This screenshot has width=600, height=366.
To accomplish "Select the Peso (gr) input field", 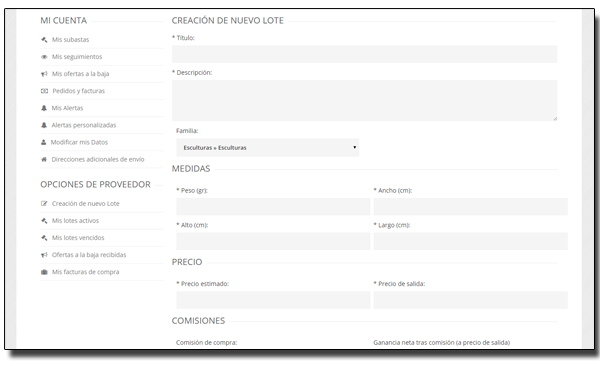I will 273,207.
